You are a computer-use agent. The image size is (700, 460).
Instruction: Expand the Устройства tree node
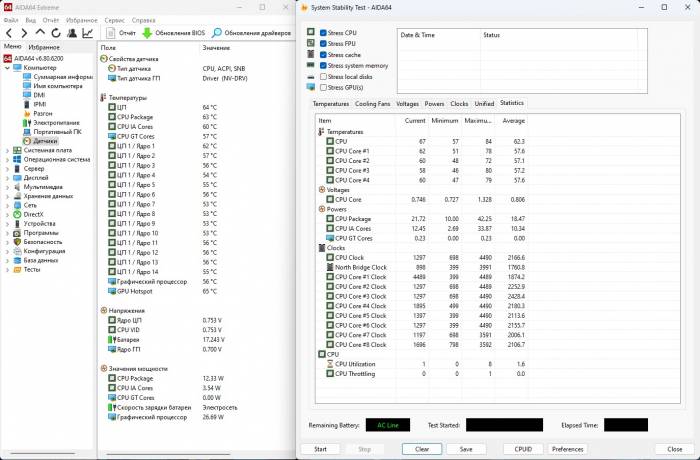click(x=7, y=224)
